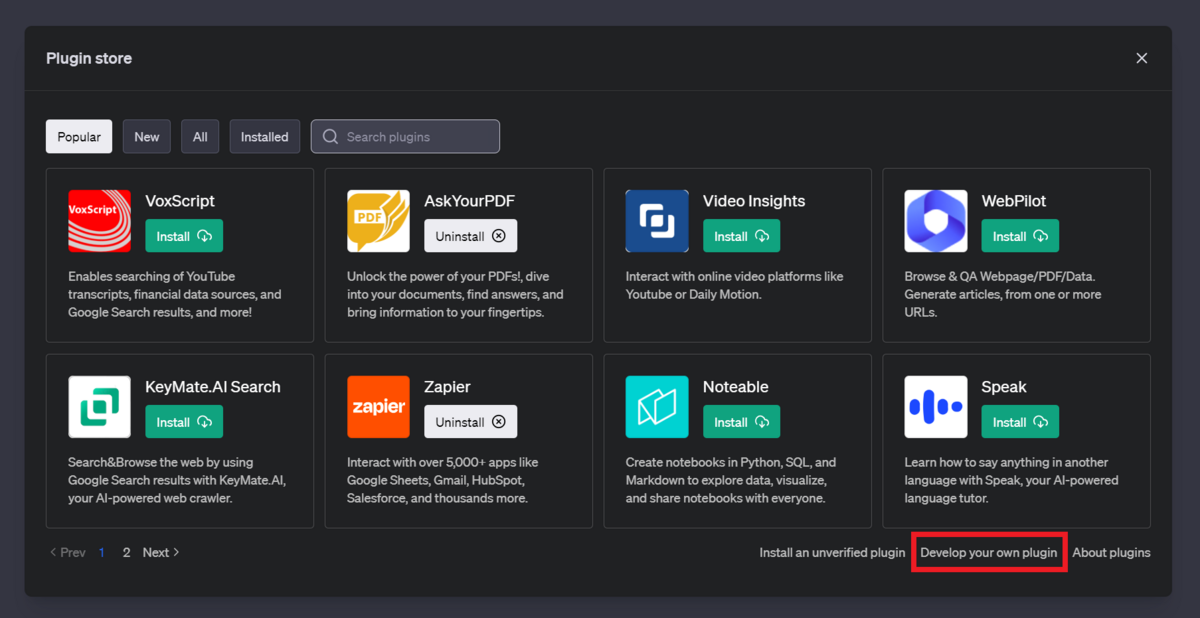
Task: Uninstall the Zapier plugin
Action: [x=471, y=422]
